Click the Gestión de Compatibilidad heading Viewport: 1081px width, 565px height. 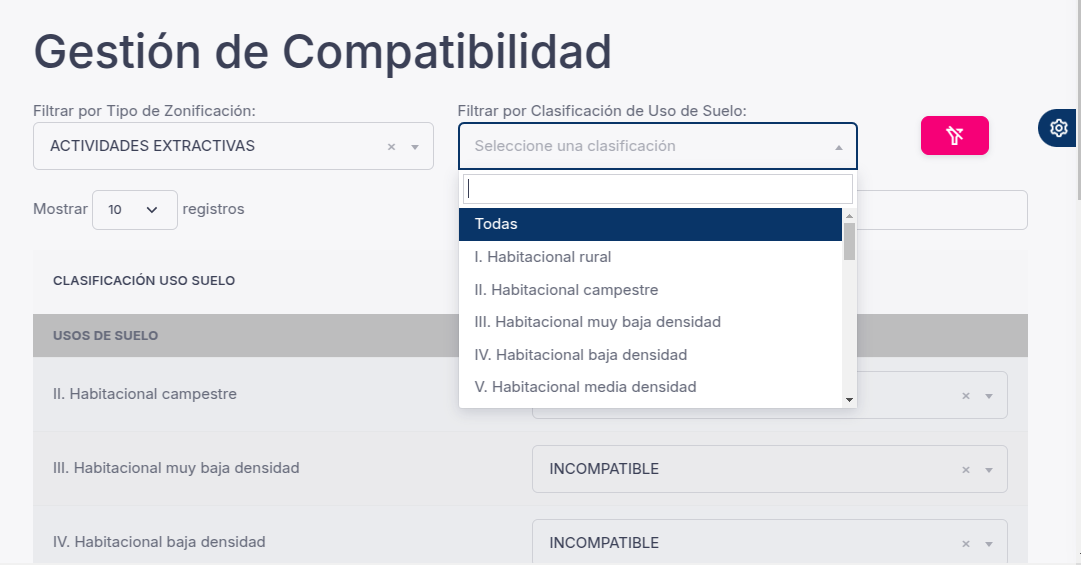click(x=323, y=52)
